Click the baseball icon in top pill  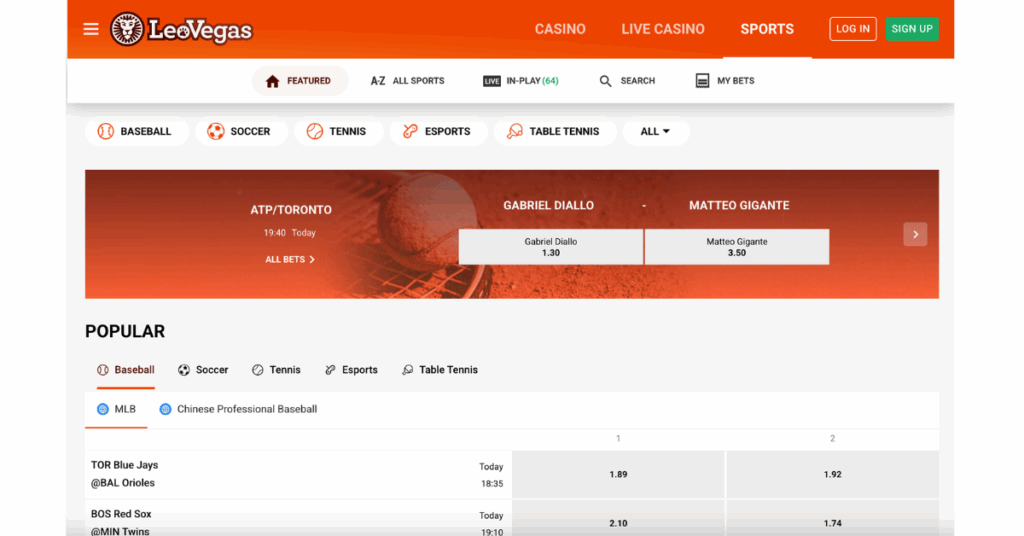coord(106,131)
